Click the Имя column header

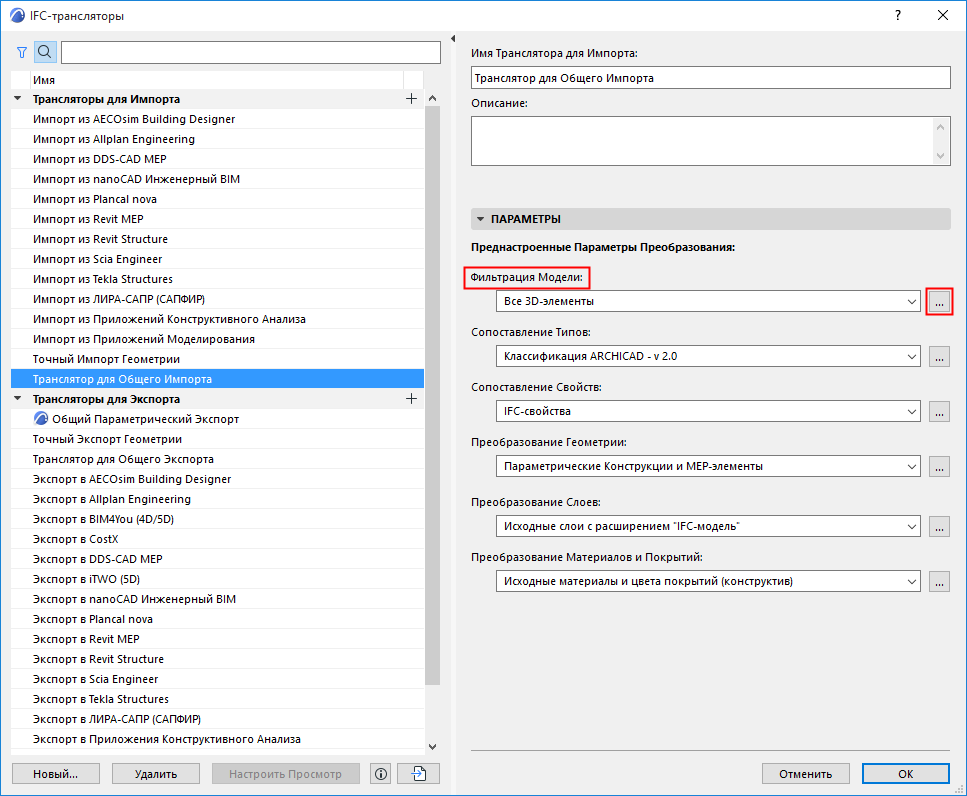[216, 80]
